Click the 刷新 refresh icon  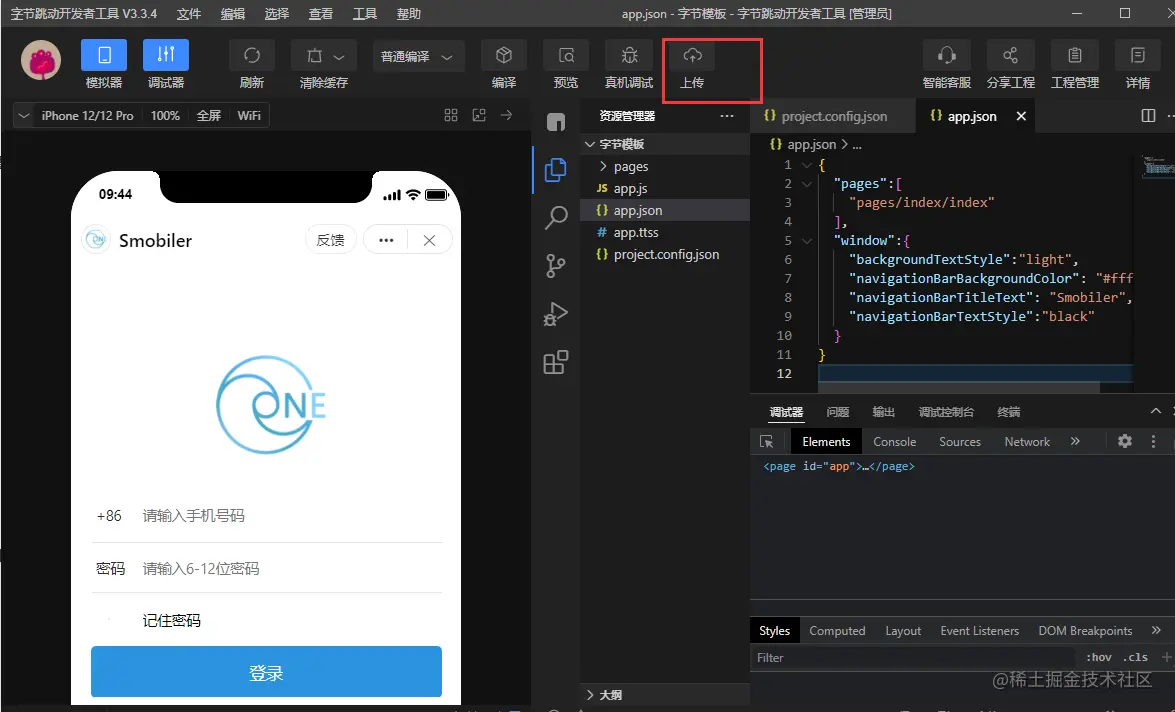252,55
